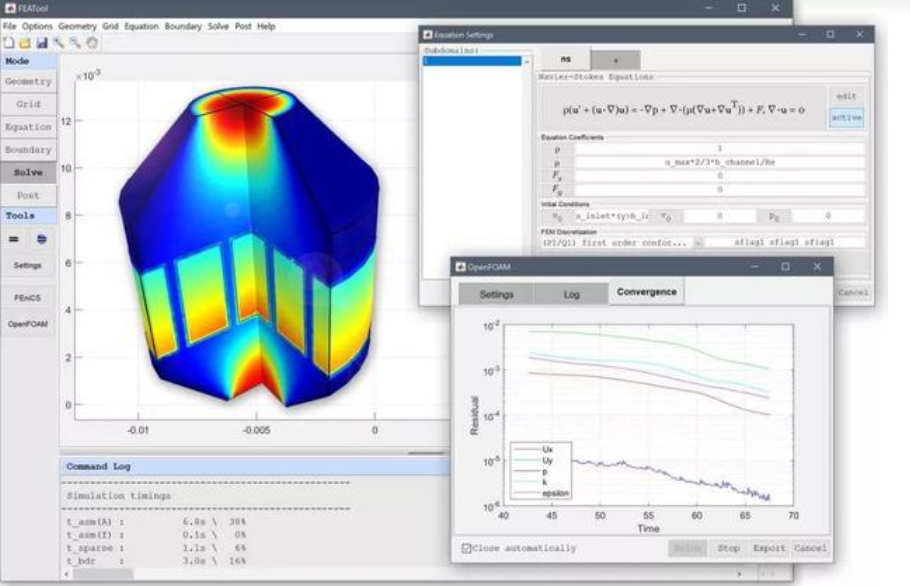
Task: Switch to Geometry mode in sidebar
Action: (x=28, y=81)
